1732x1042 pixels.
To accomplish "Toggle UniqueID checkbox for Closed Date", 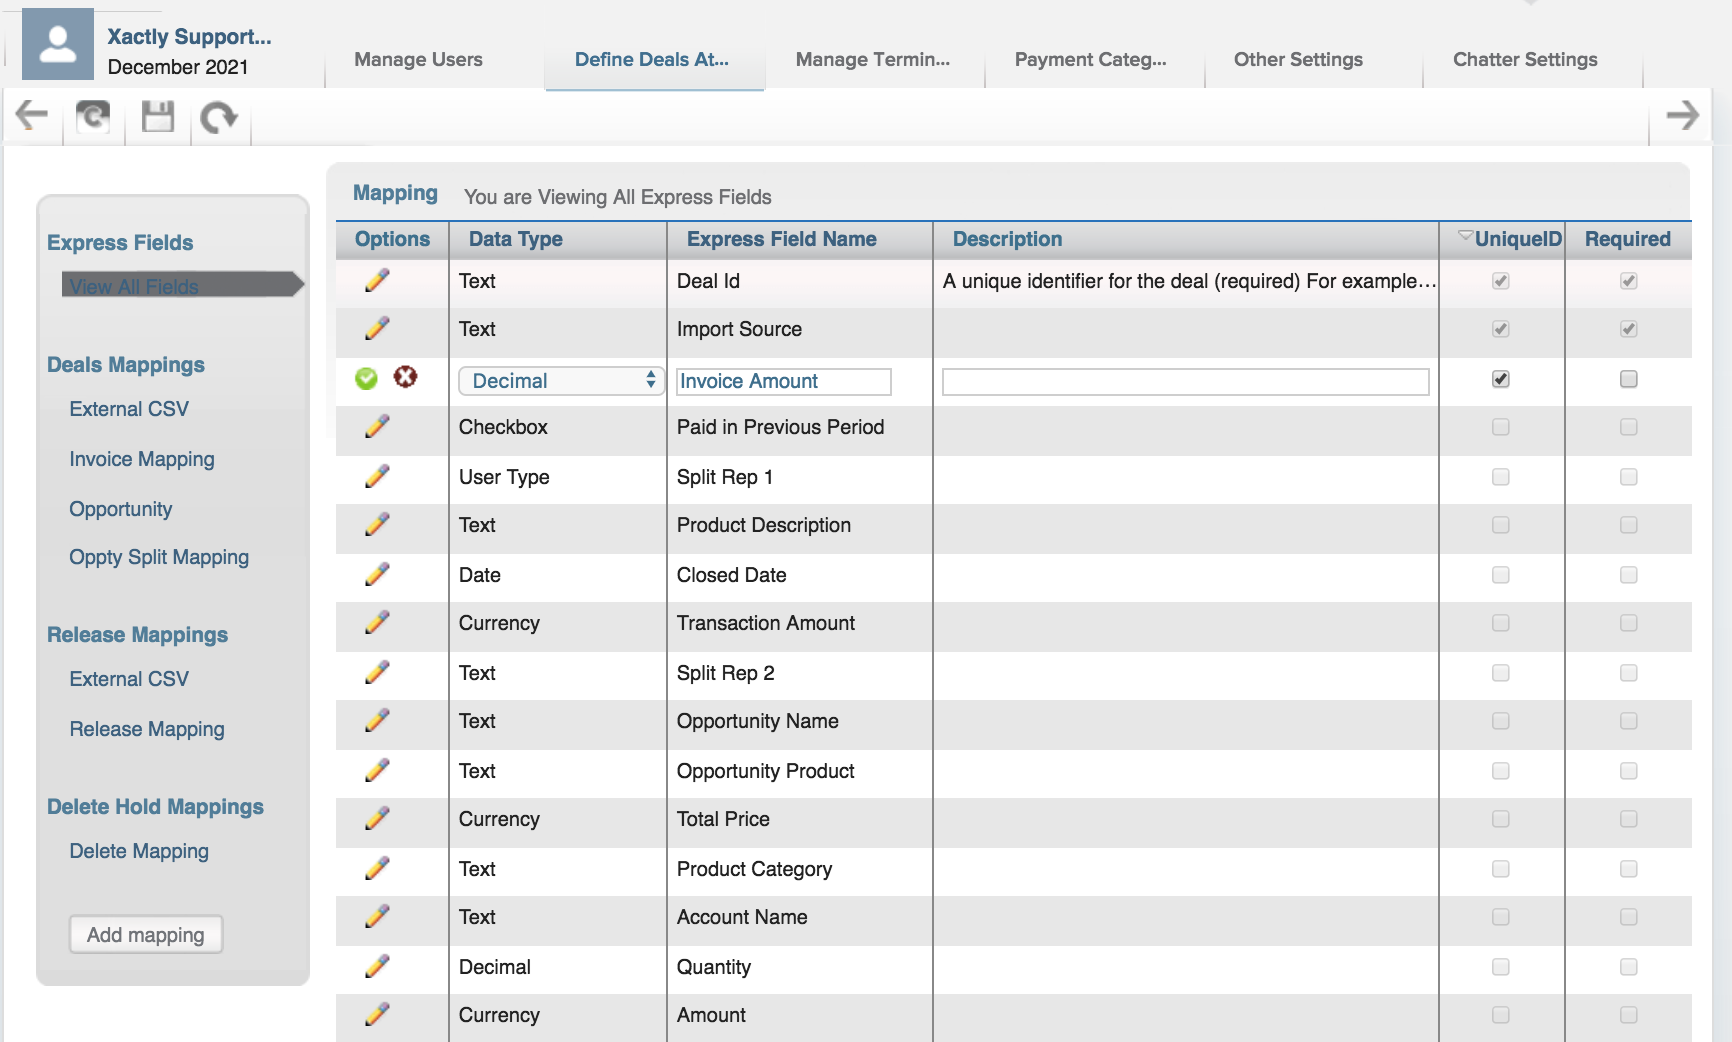I will coord(1501,575).
